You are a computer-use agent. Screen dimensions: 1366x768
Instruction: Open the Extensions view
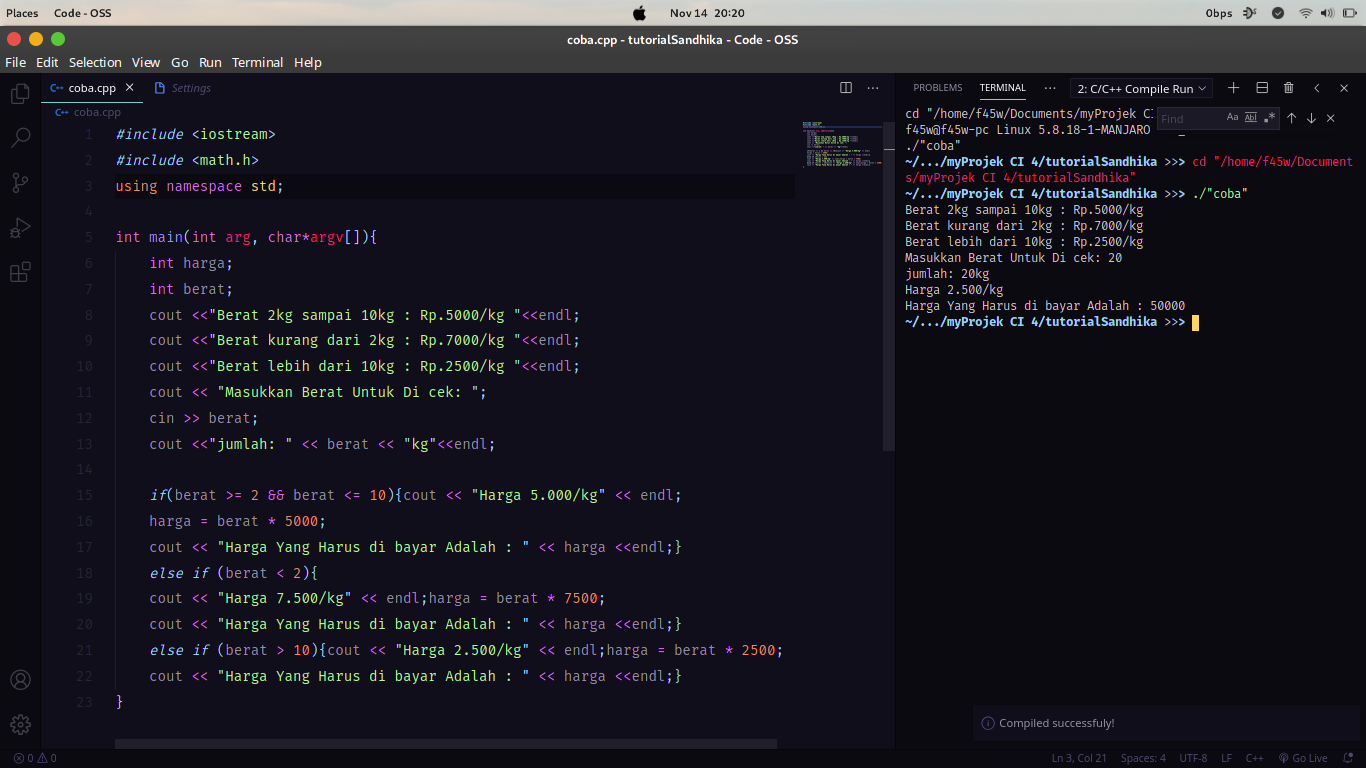tap(20, 272)
